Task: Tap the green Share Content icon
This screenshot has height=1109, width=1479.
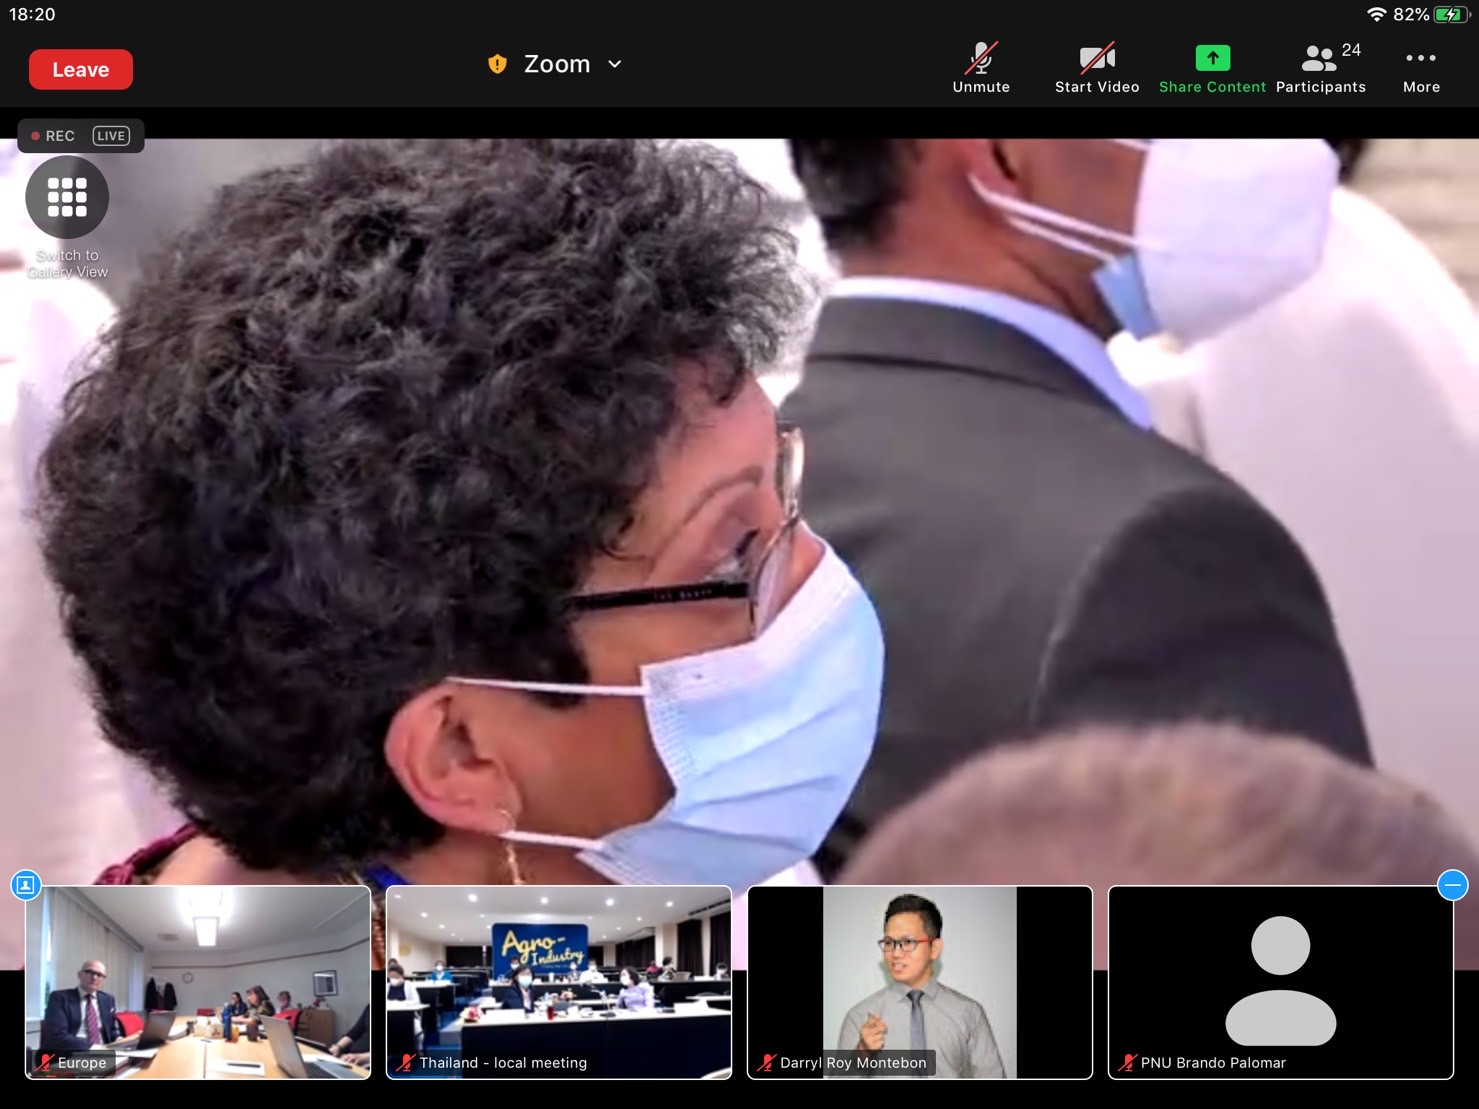Action: [x=1212, y=58]
